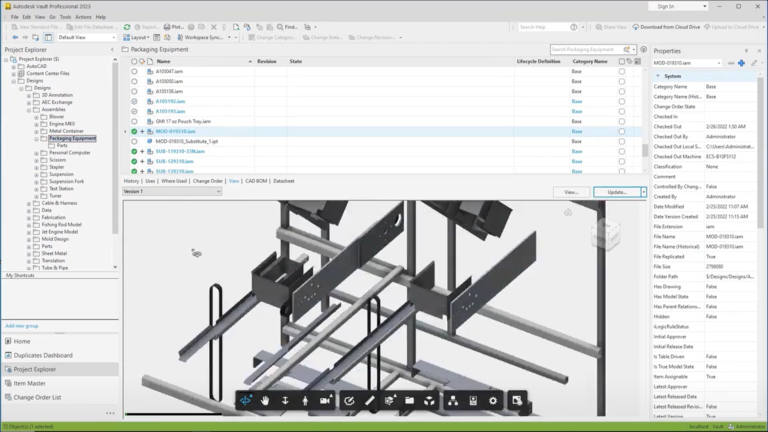
Task: Toggle the header checkbox in file list
Action: pos(622,61)
